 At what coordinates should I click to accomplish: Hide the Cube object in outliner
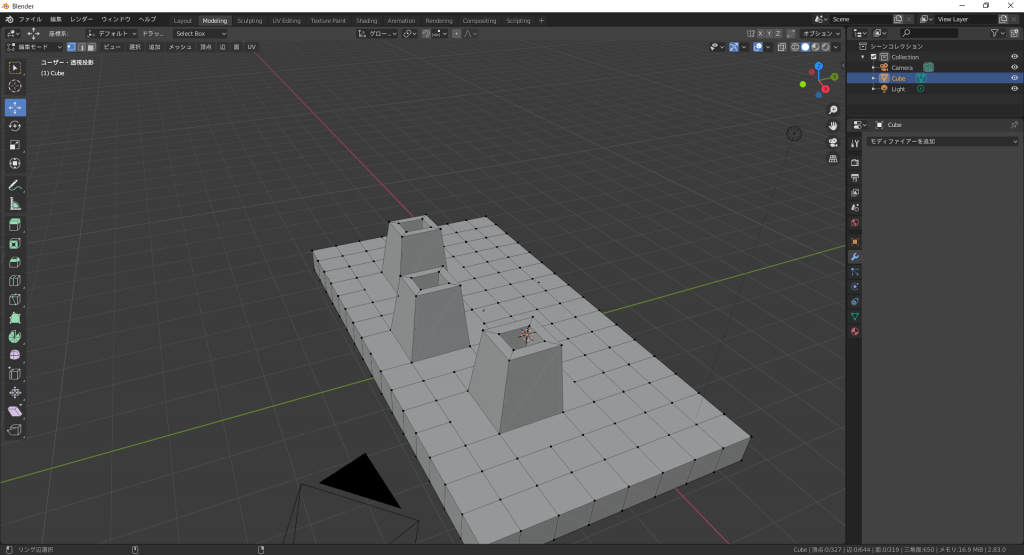tap(1014, 78)
